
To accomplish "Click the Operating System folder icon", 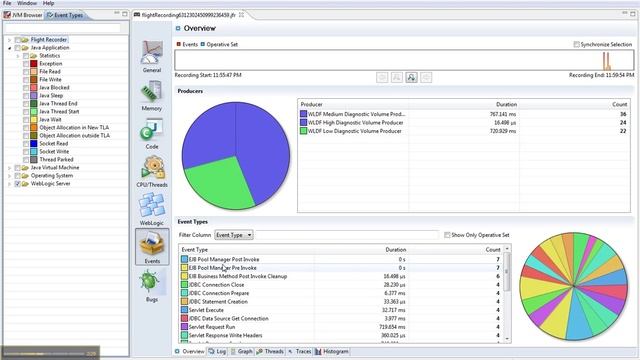I will 25,176.
